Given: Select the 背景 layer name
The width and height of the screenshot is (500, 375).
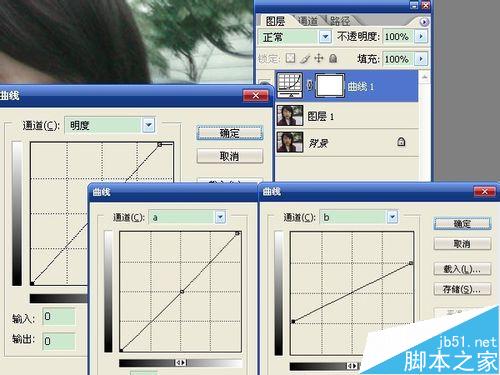Looking at the screenshot, I should coord(318,143).
